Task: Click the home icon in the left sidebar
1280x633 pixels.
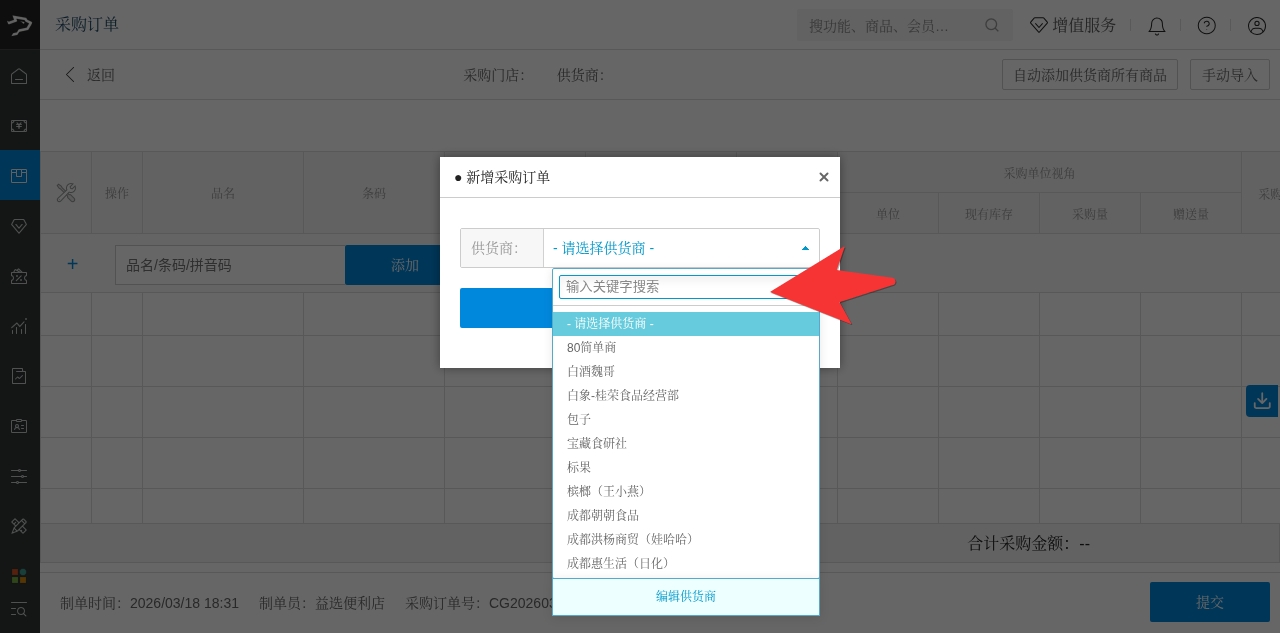Action: click(x=19, y=76)
